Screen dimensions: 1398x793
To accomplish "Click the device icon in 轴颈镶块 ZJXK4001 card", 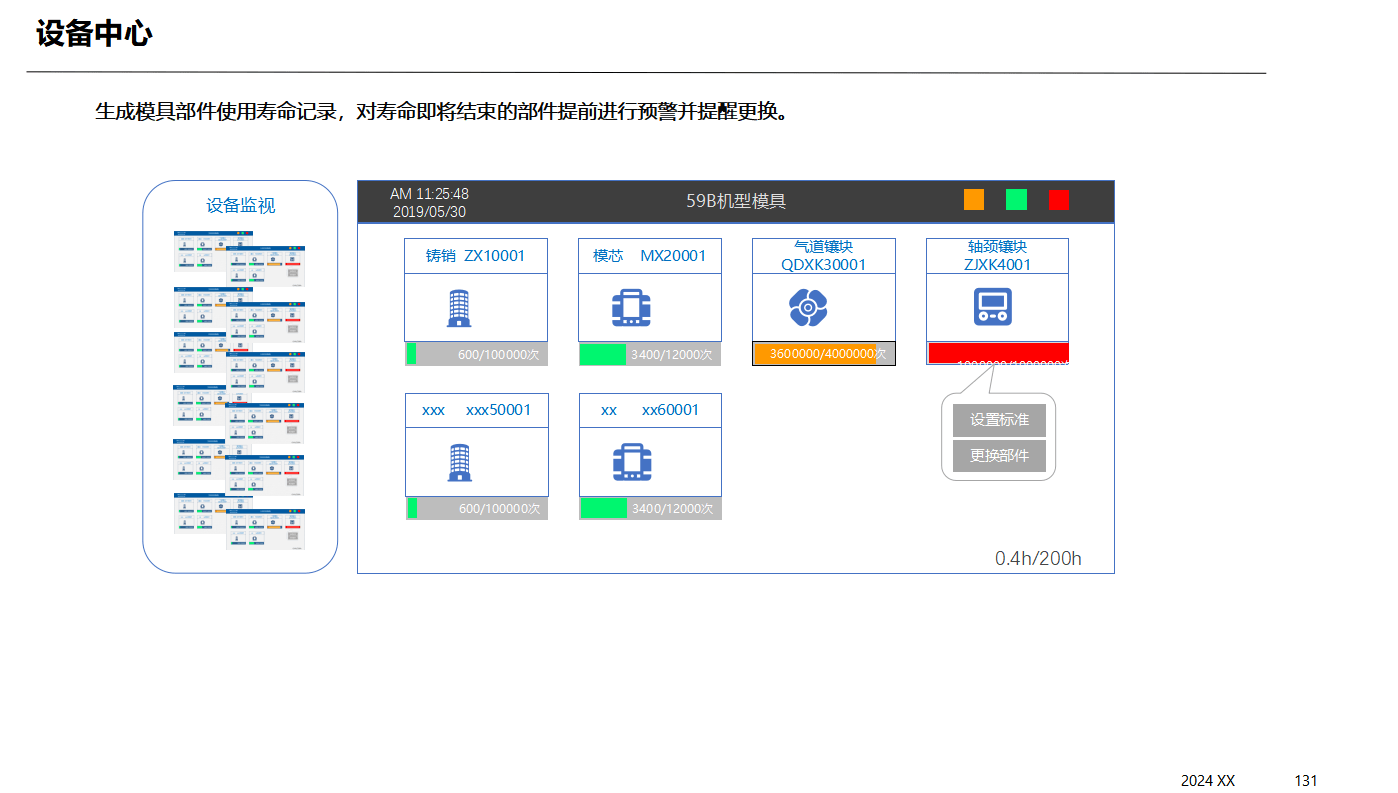I will tap(993, 307).
